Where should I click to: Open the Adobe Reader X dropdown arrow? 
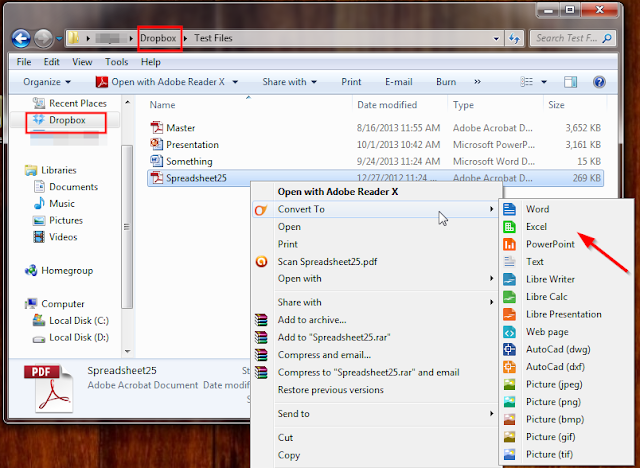(236, 82)
